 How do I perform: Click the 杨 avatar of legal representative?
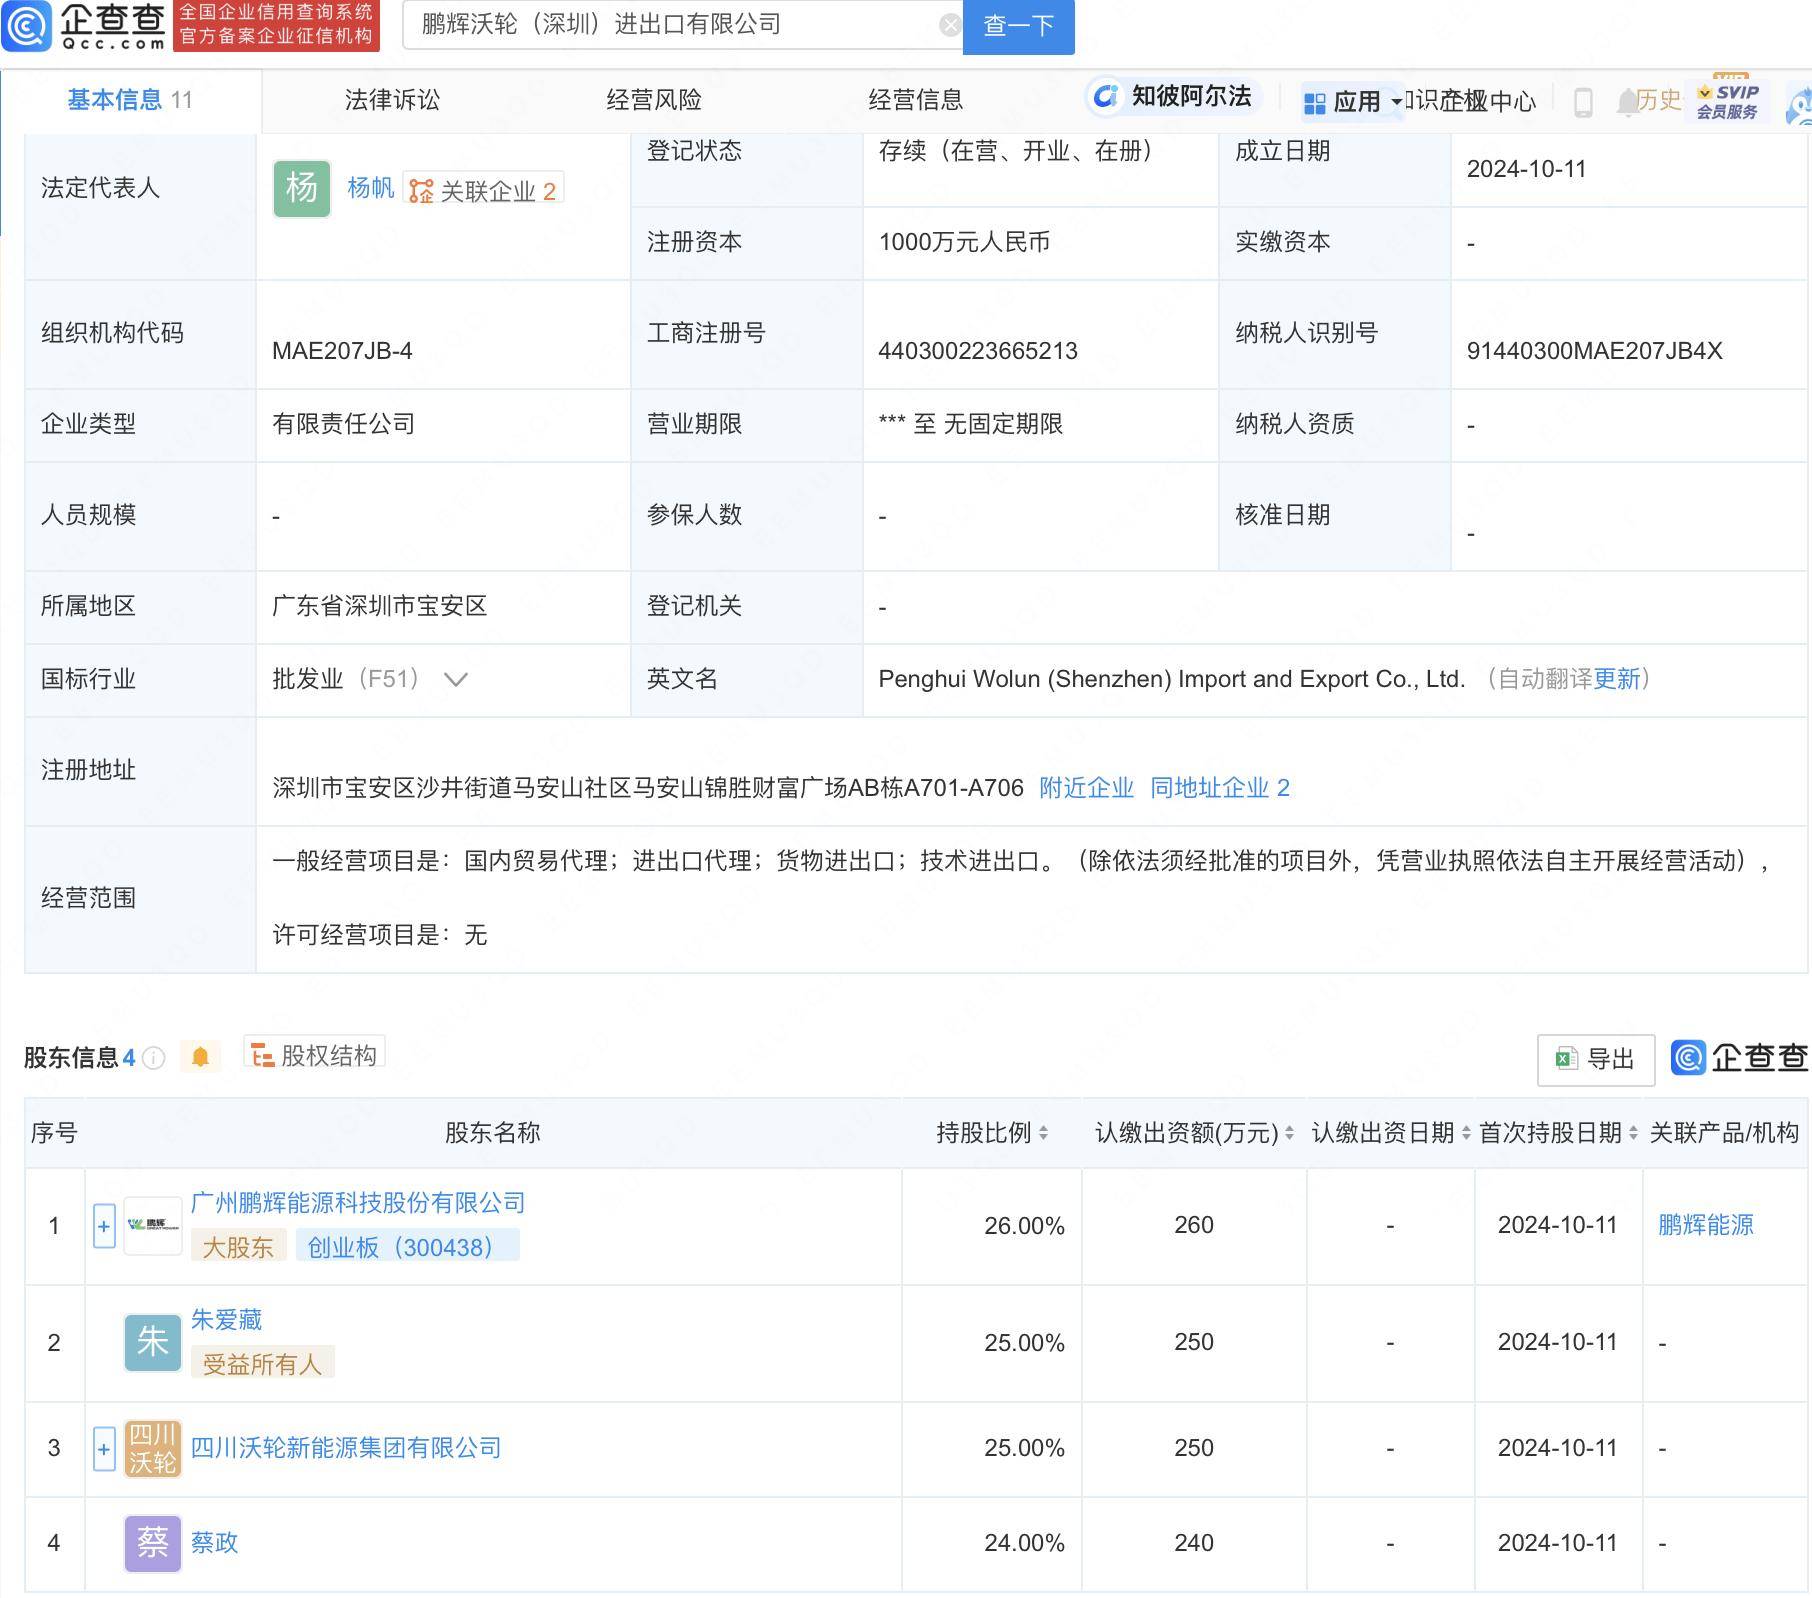coord(302,188)
